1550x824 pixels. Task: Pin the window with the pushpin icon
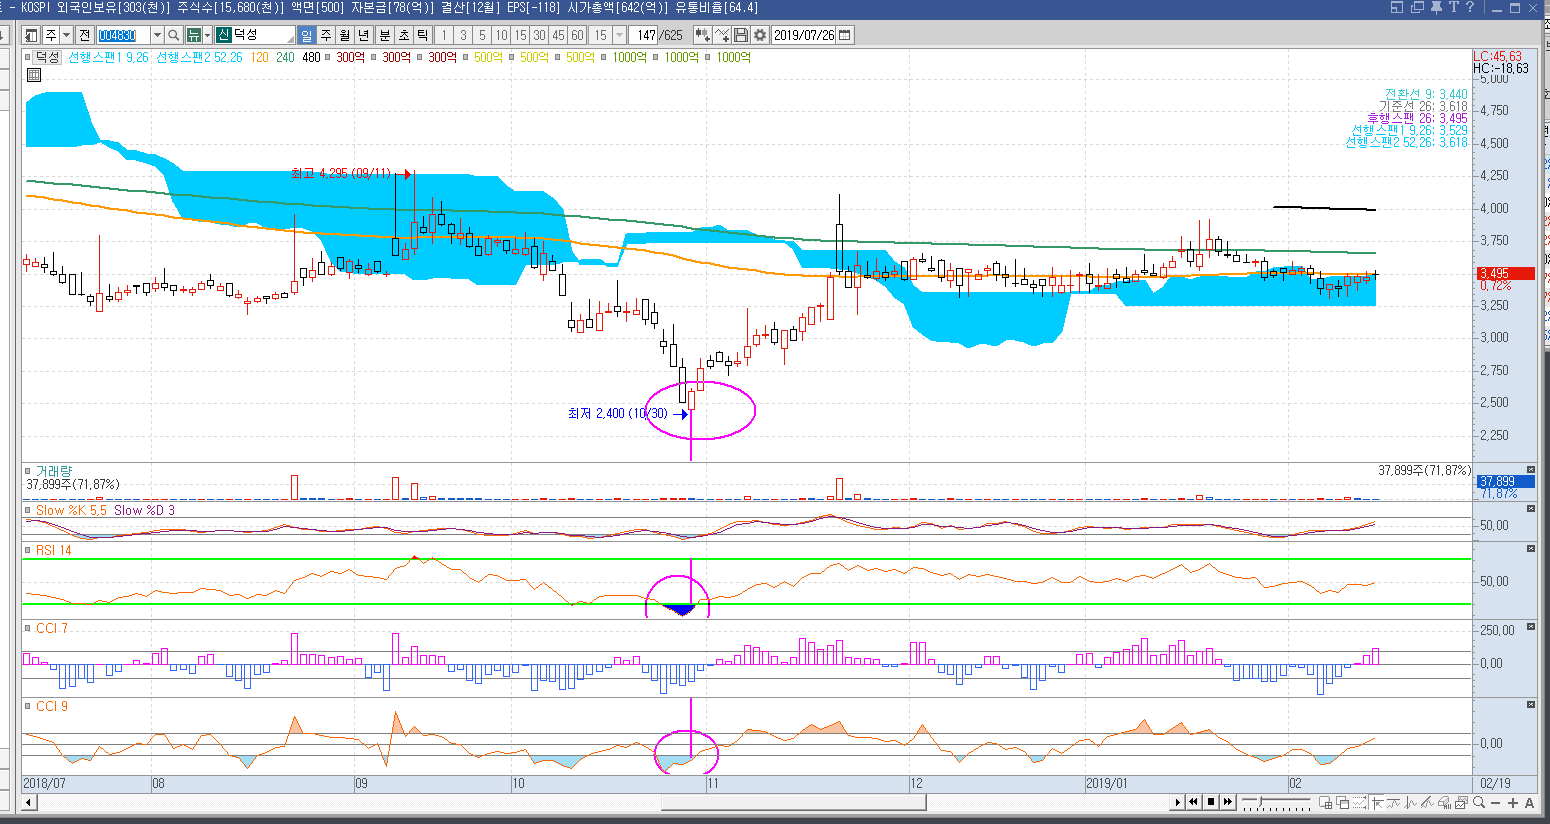coord(1436,7)
